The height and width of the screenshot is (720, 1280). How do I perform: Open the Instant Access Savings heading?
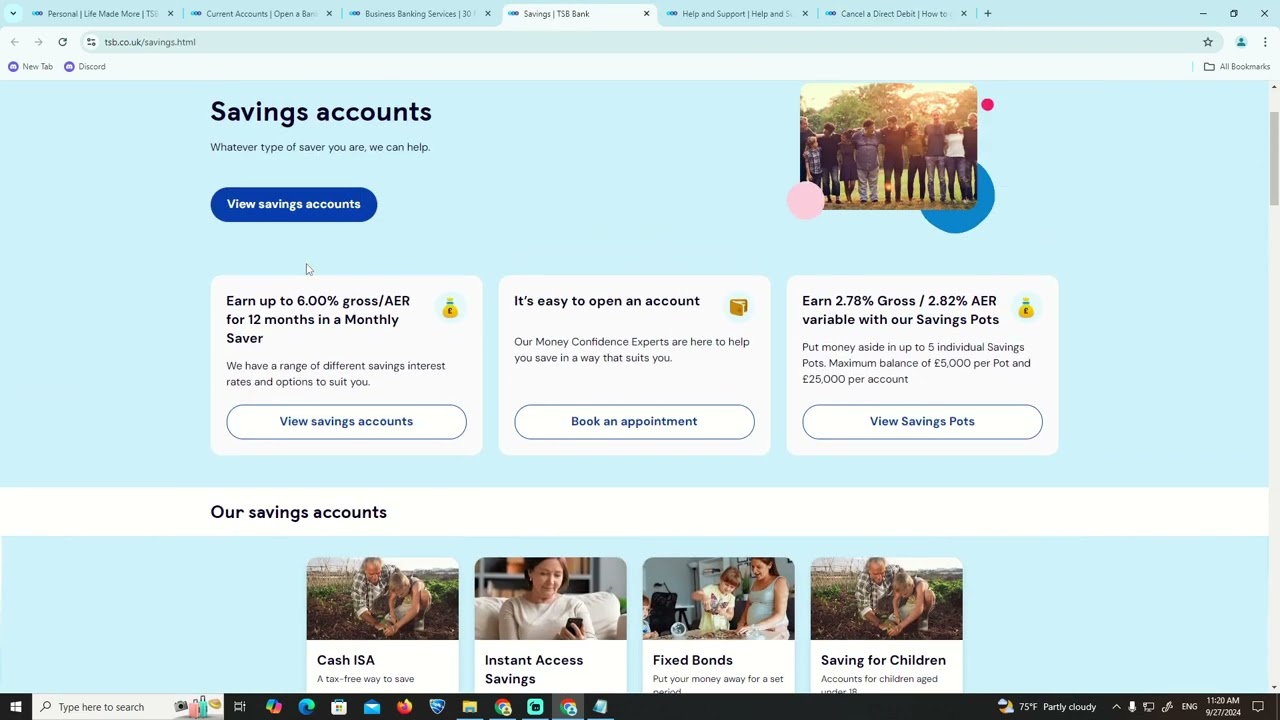point(534,669)
